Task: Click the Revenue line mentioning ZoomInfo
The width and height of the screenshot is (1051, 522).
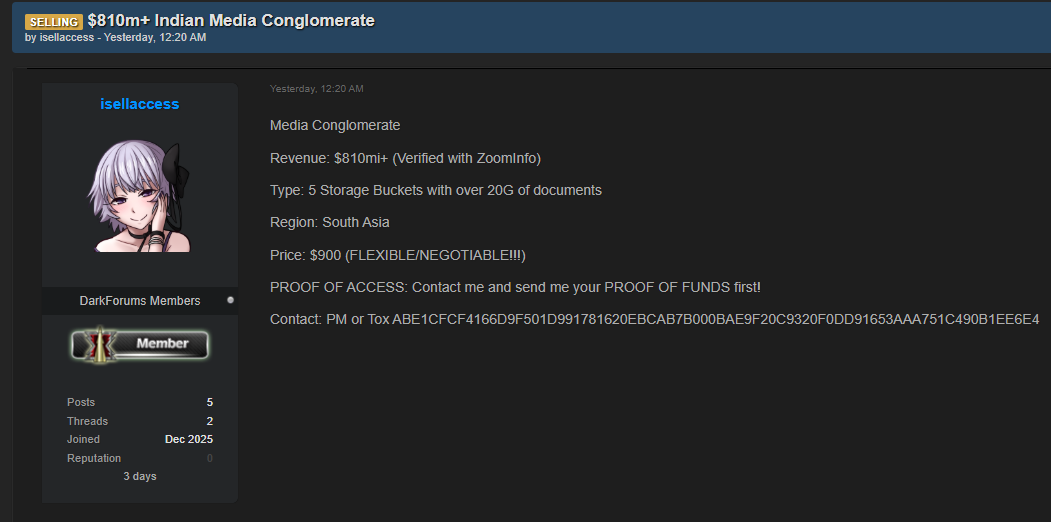Action: coord(405,158)
